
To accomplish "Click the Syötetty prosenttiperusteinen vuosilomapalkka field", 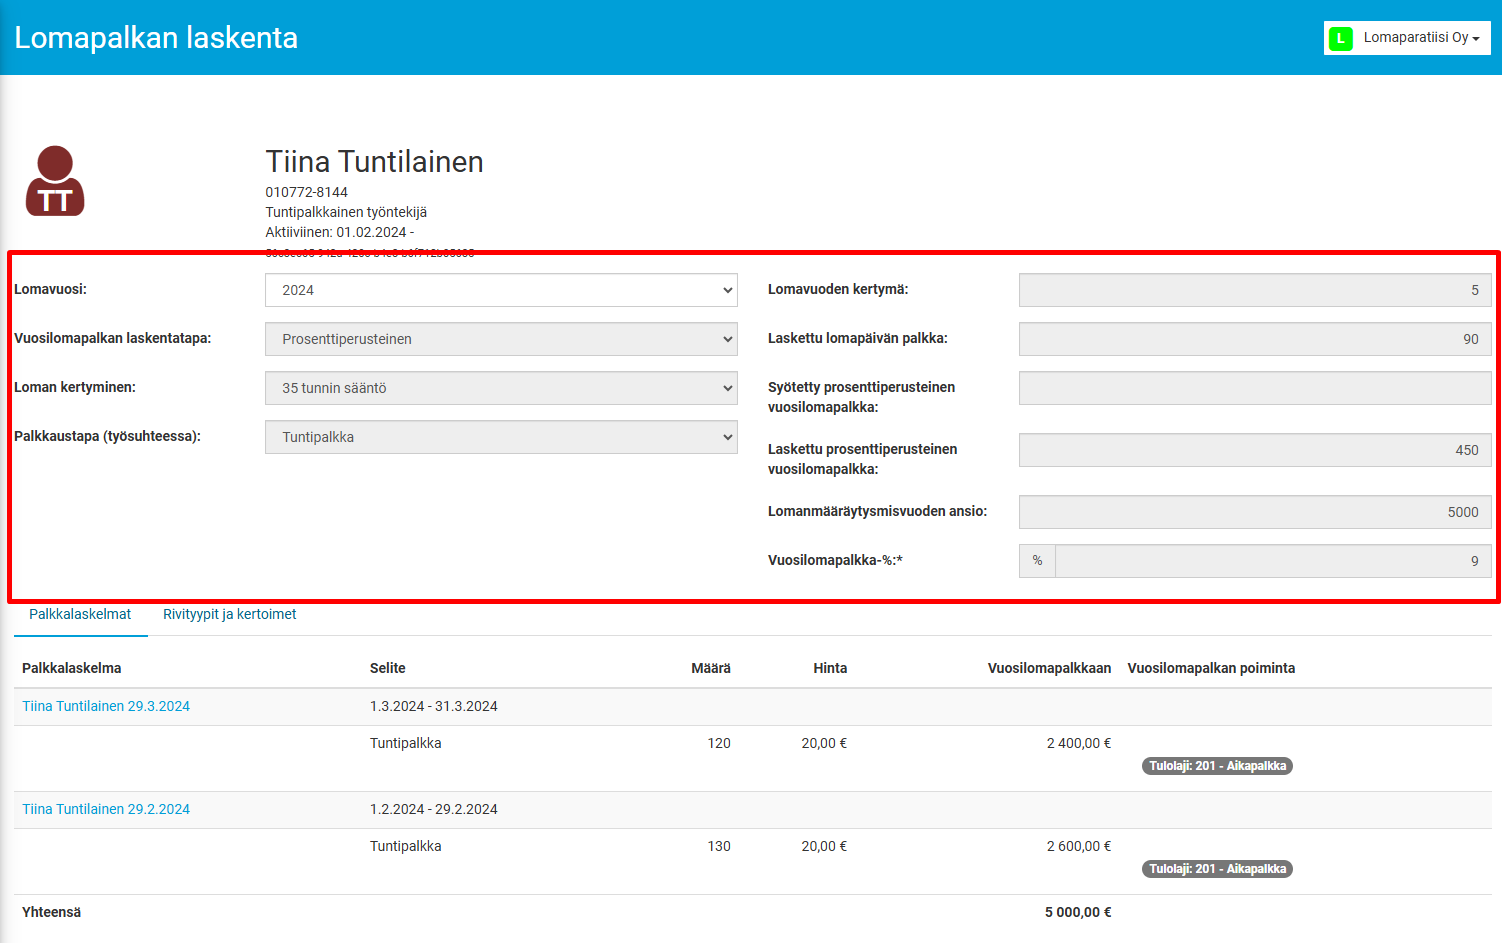I will point(1255,388).
